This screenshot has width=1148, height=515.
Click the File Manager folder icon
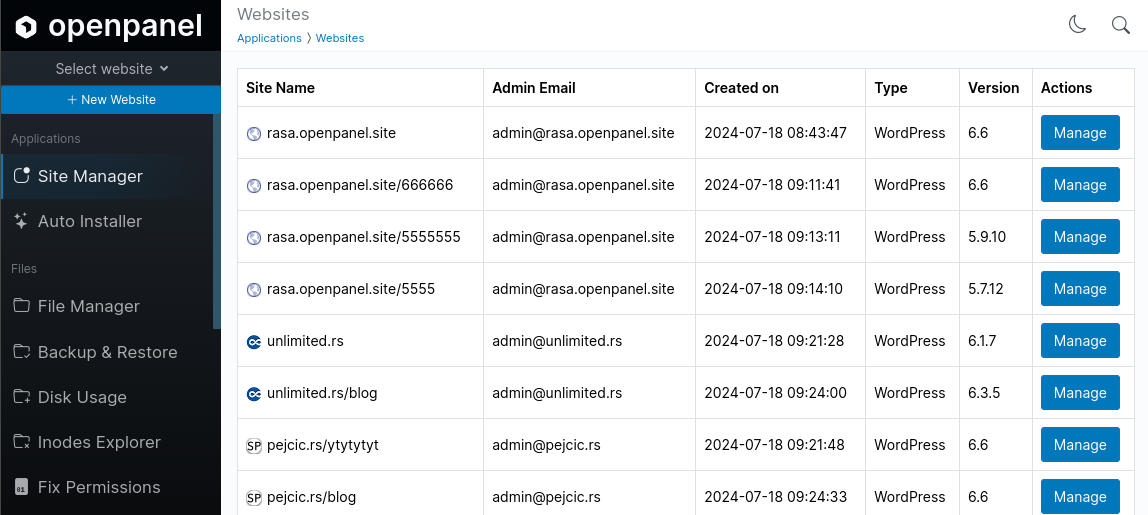[x=22, y=305]
